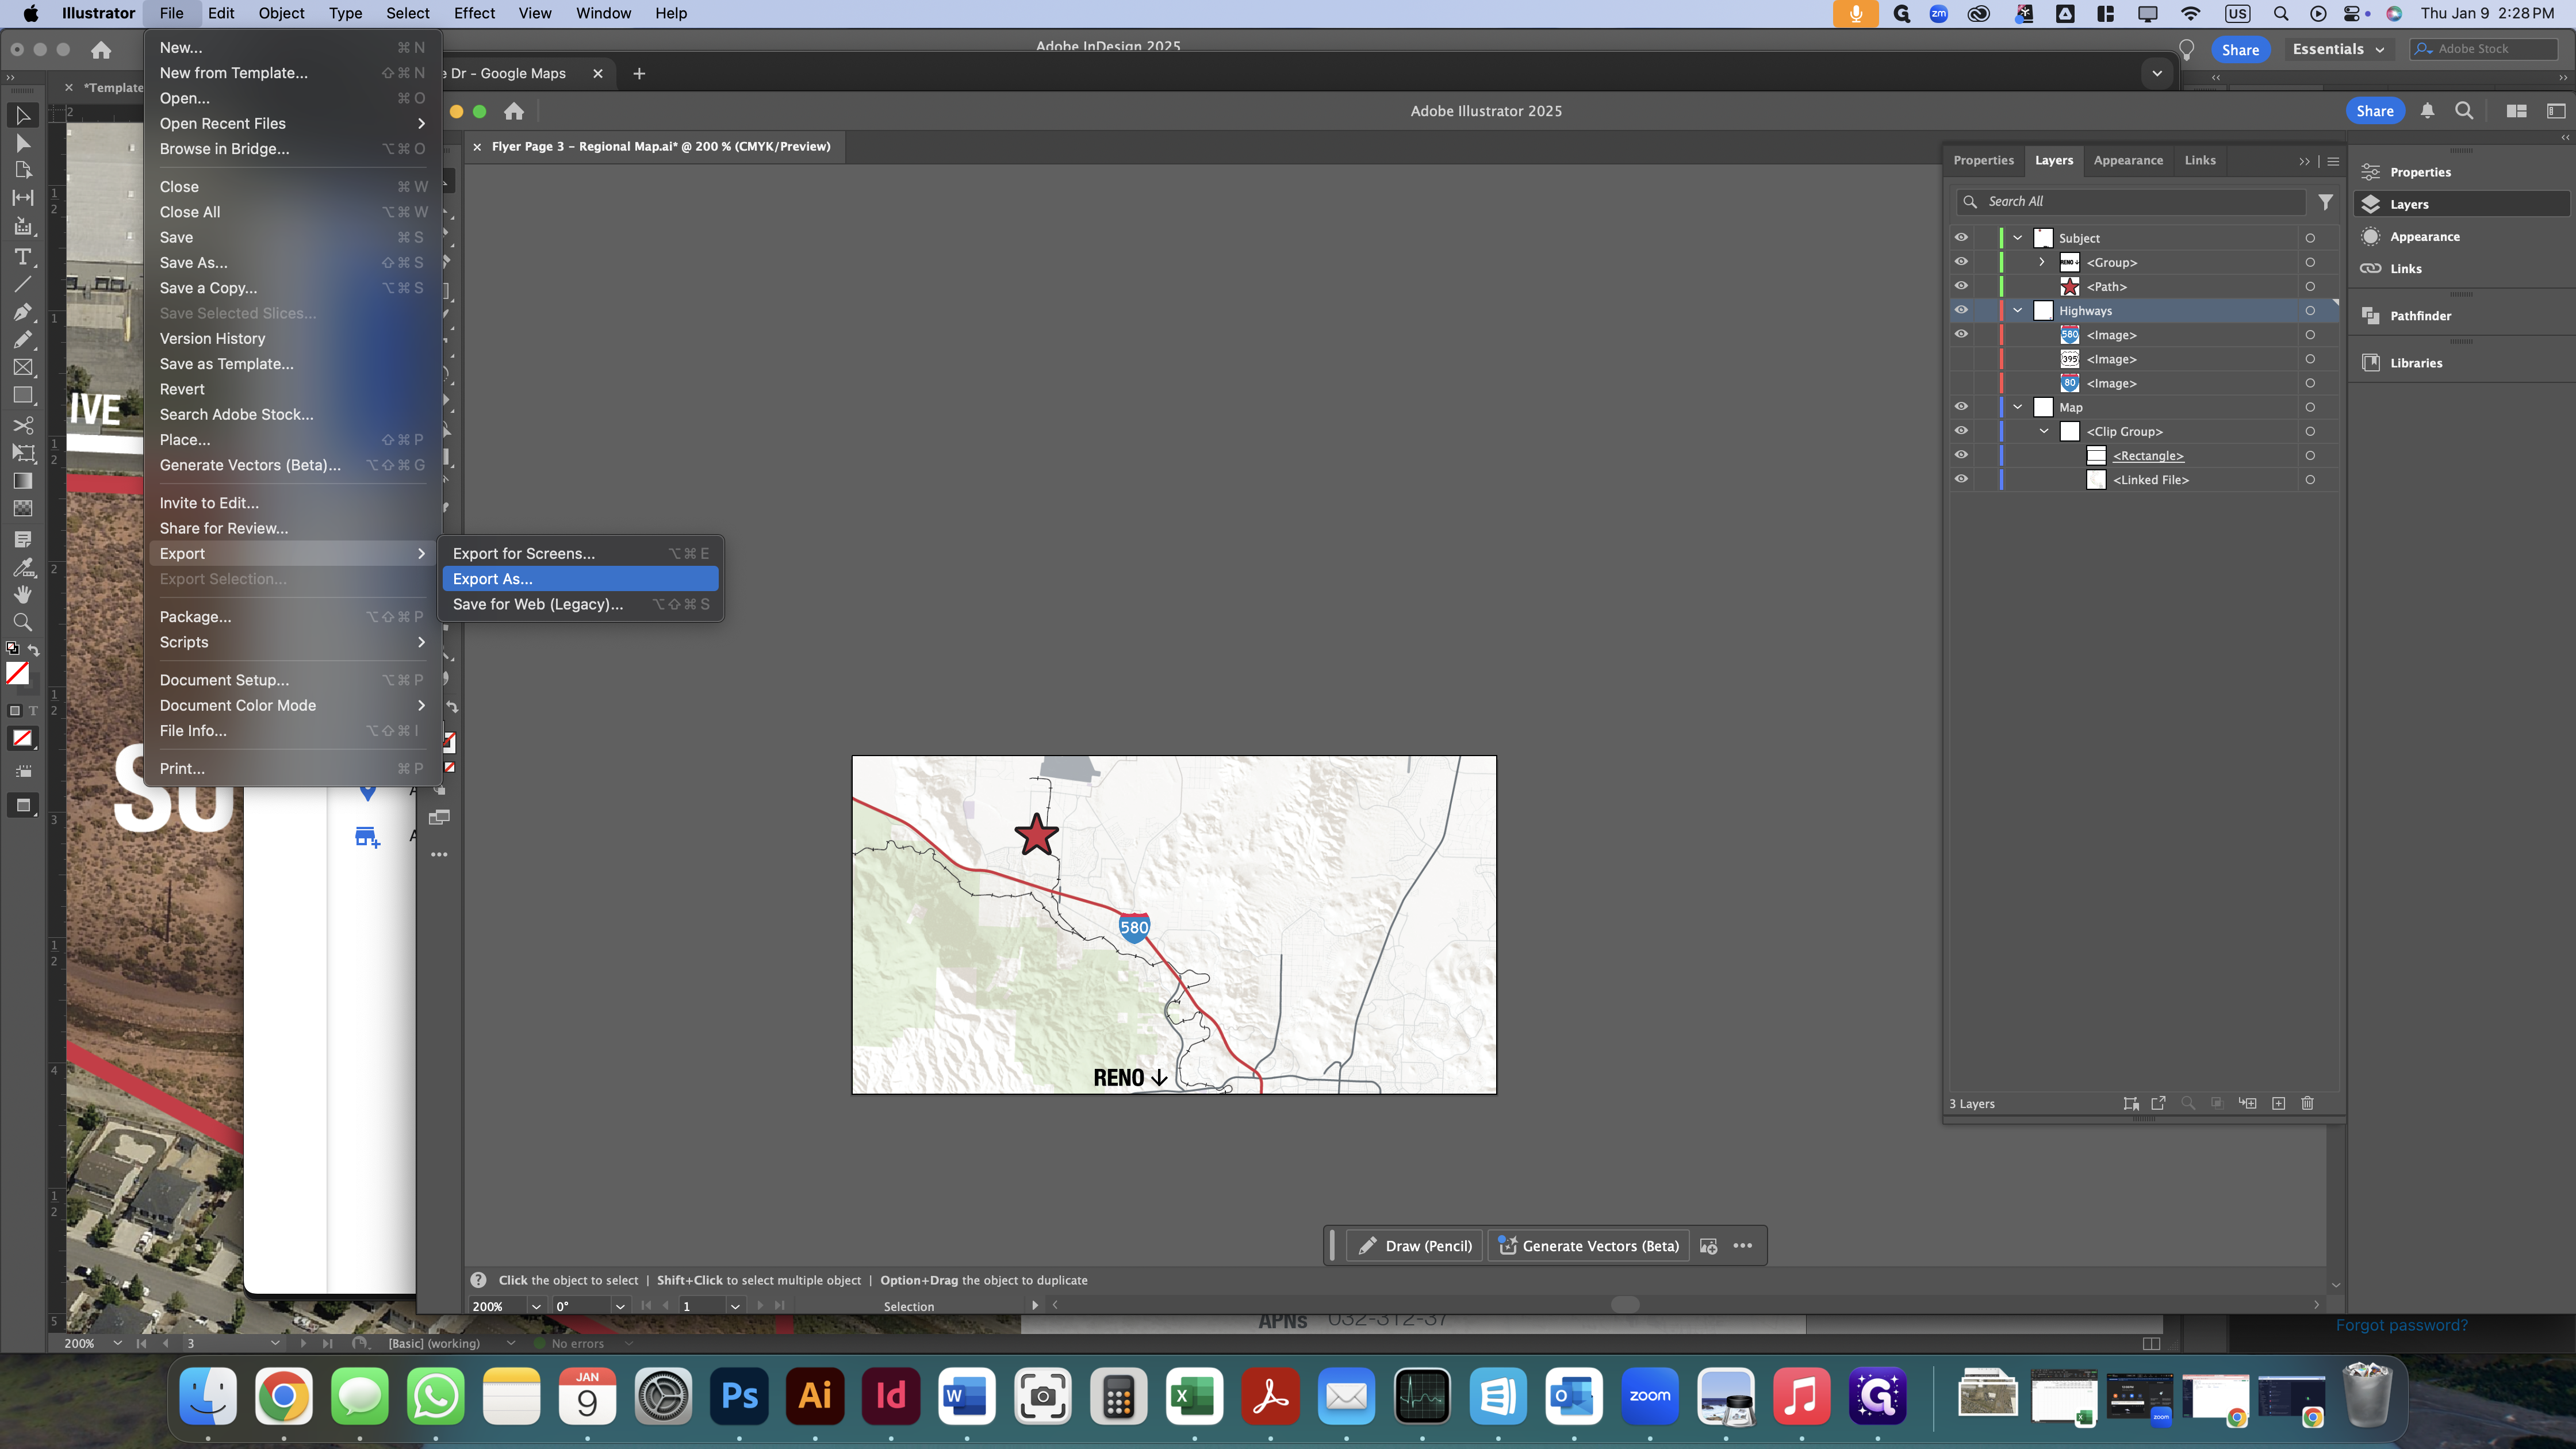The width and height of the screenshot is (2576, 1449).
Task: Toggle visibility of the Map layer
Action: pos(1961,407)
